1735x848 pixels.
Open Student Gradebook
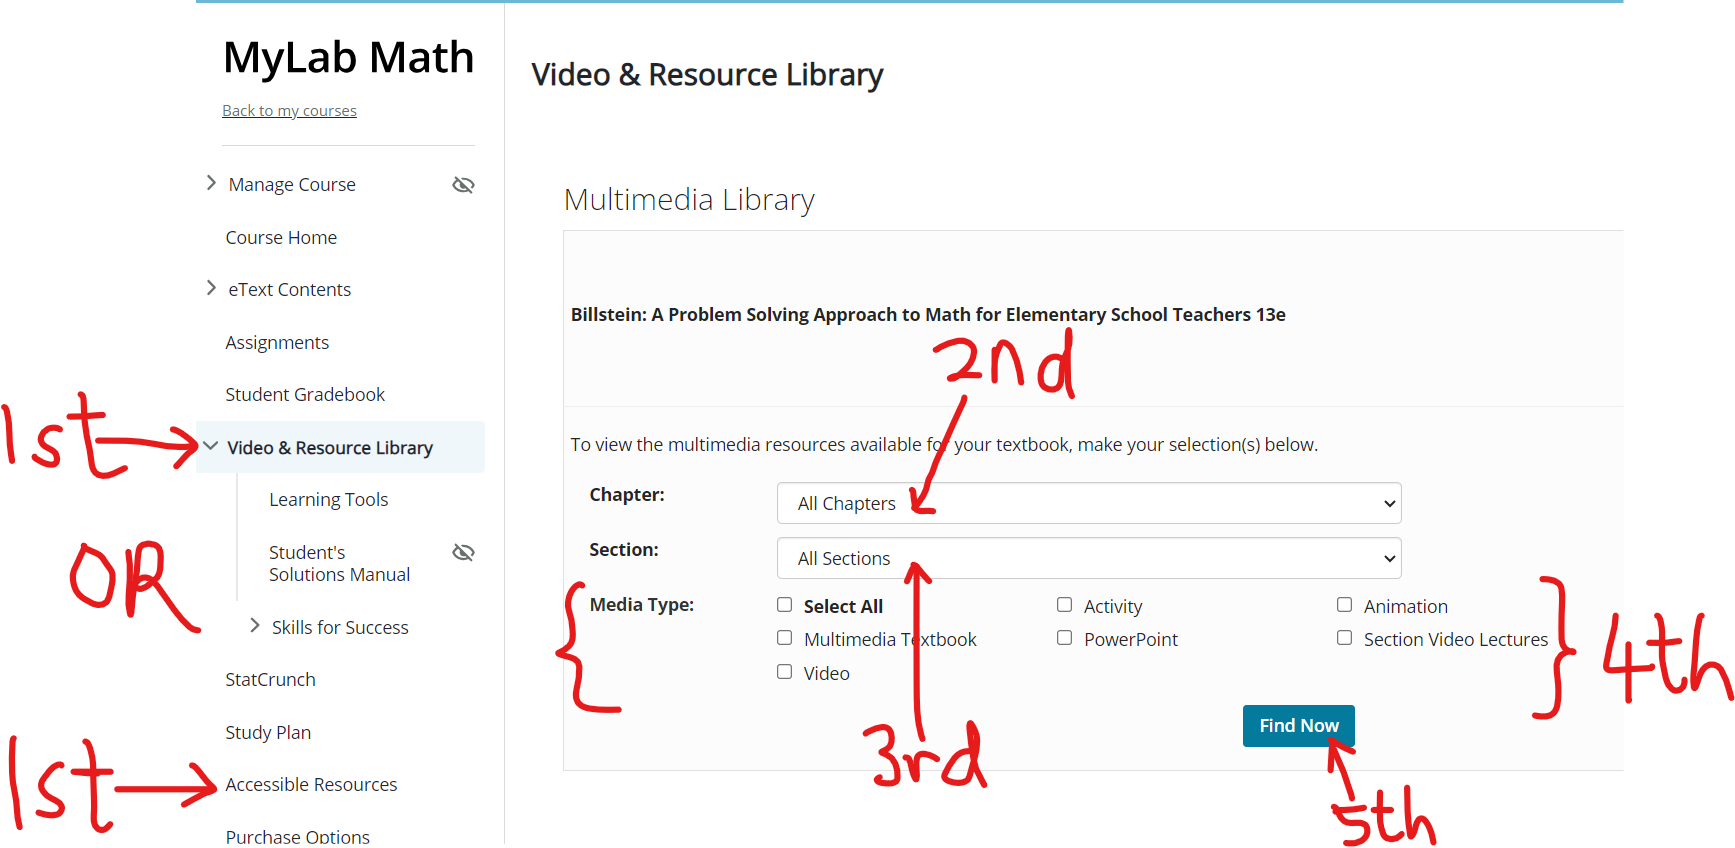pos(305,395)
